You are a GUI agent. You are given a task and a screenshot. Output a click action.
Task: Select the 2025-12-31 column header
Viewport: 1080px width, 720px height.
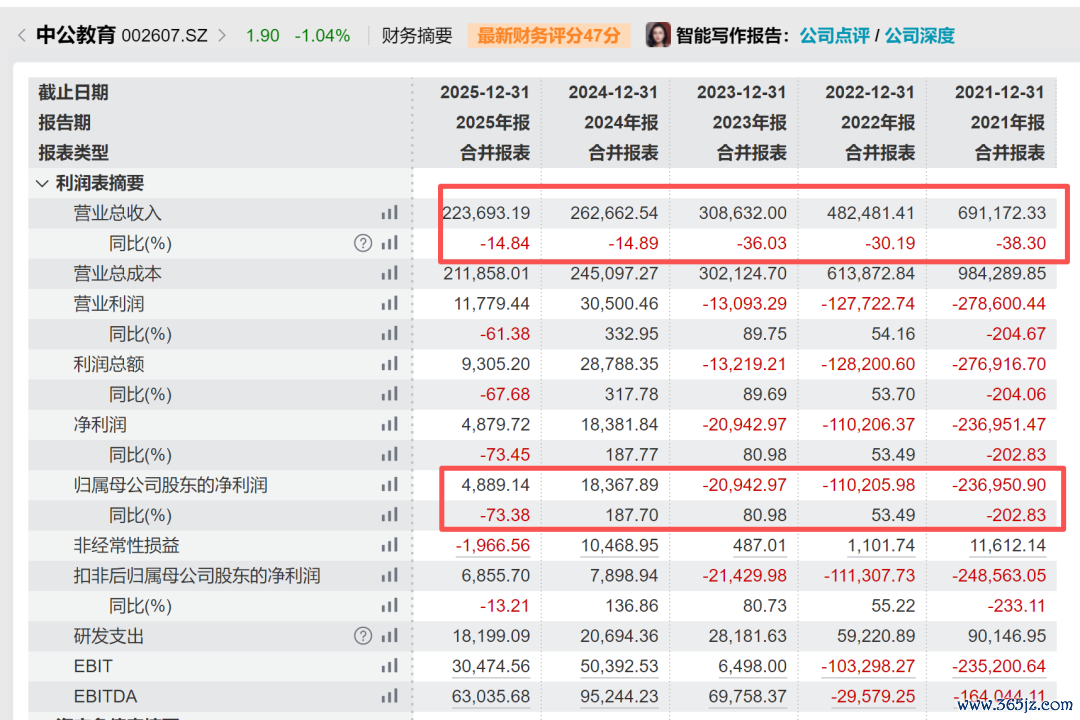[x=485, y=92]
